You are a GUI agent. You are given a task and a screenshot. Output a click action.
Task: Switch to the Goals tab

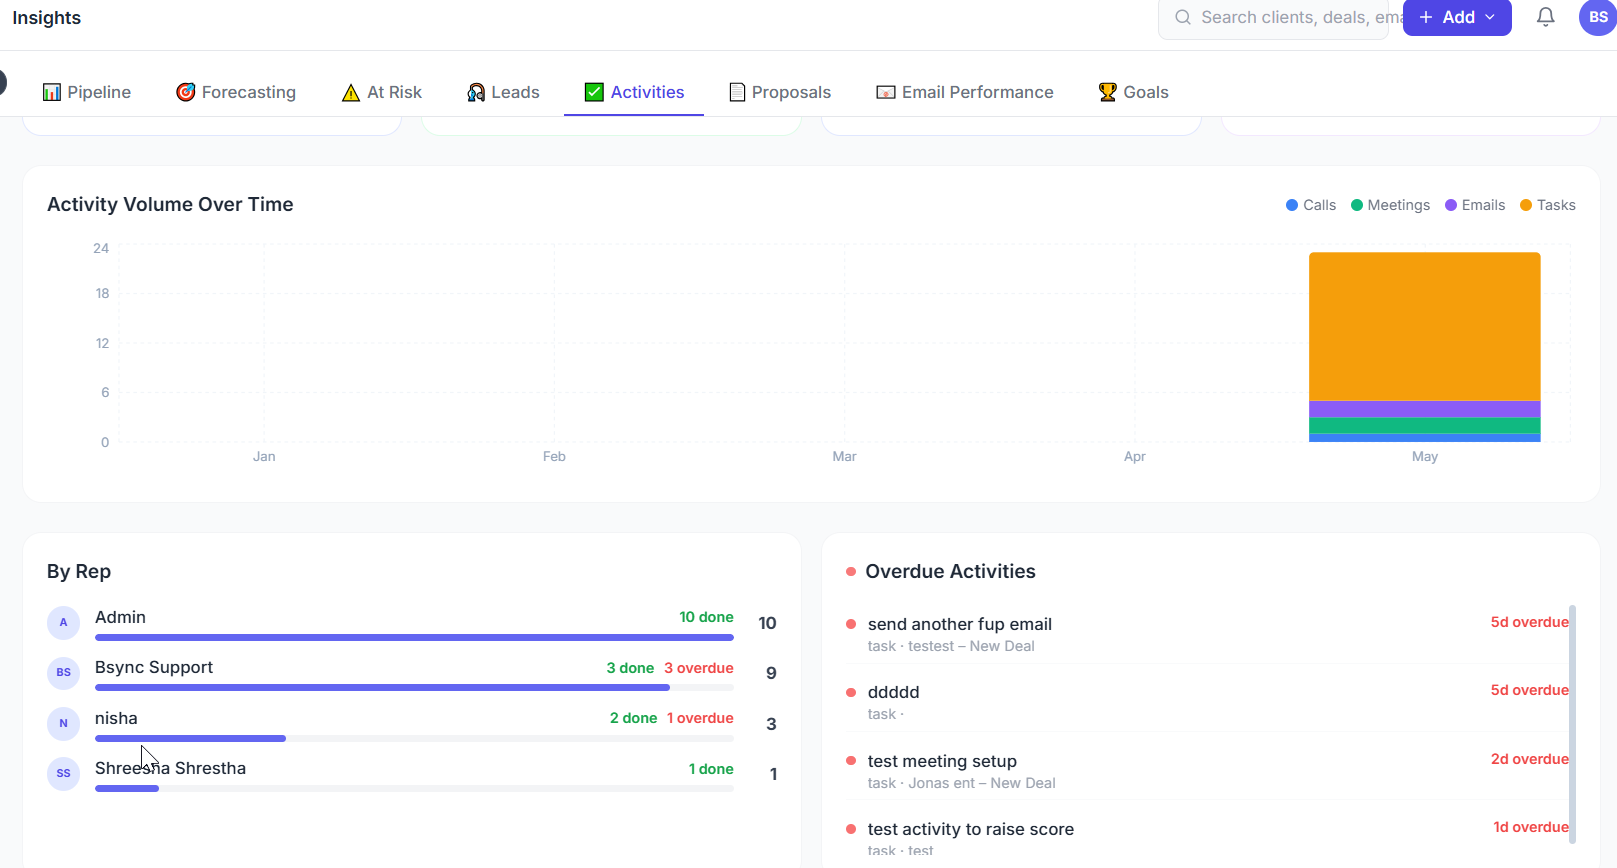pos(1133,92)
